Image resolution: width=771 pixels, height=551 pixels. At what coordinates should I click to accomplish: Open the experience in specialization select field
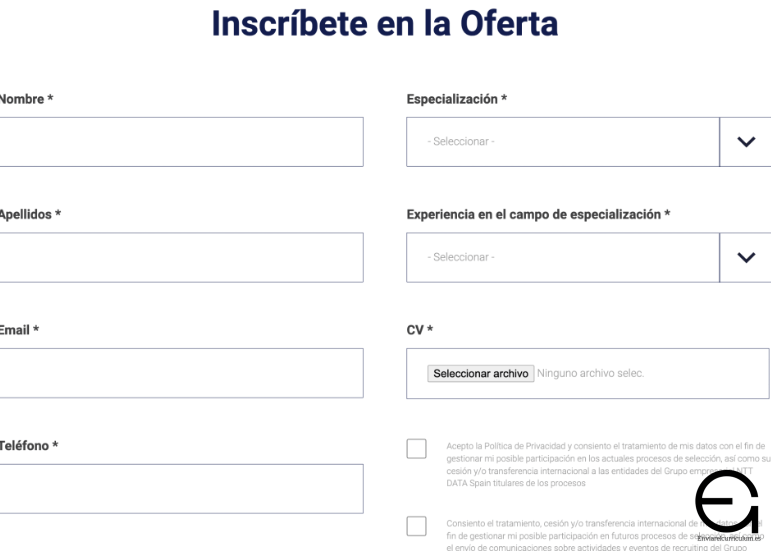[x=562, y=258]
